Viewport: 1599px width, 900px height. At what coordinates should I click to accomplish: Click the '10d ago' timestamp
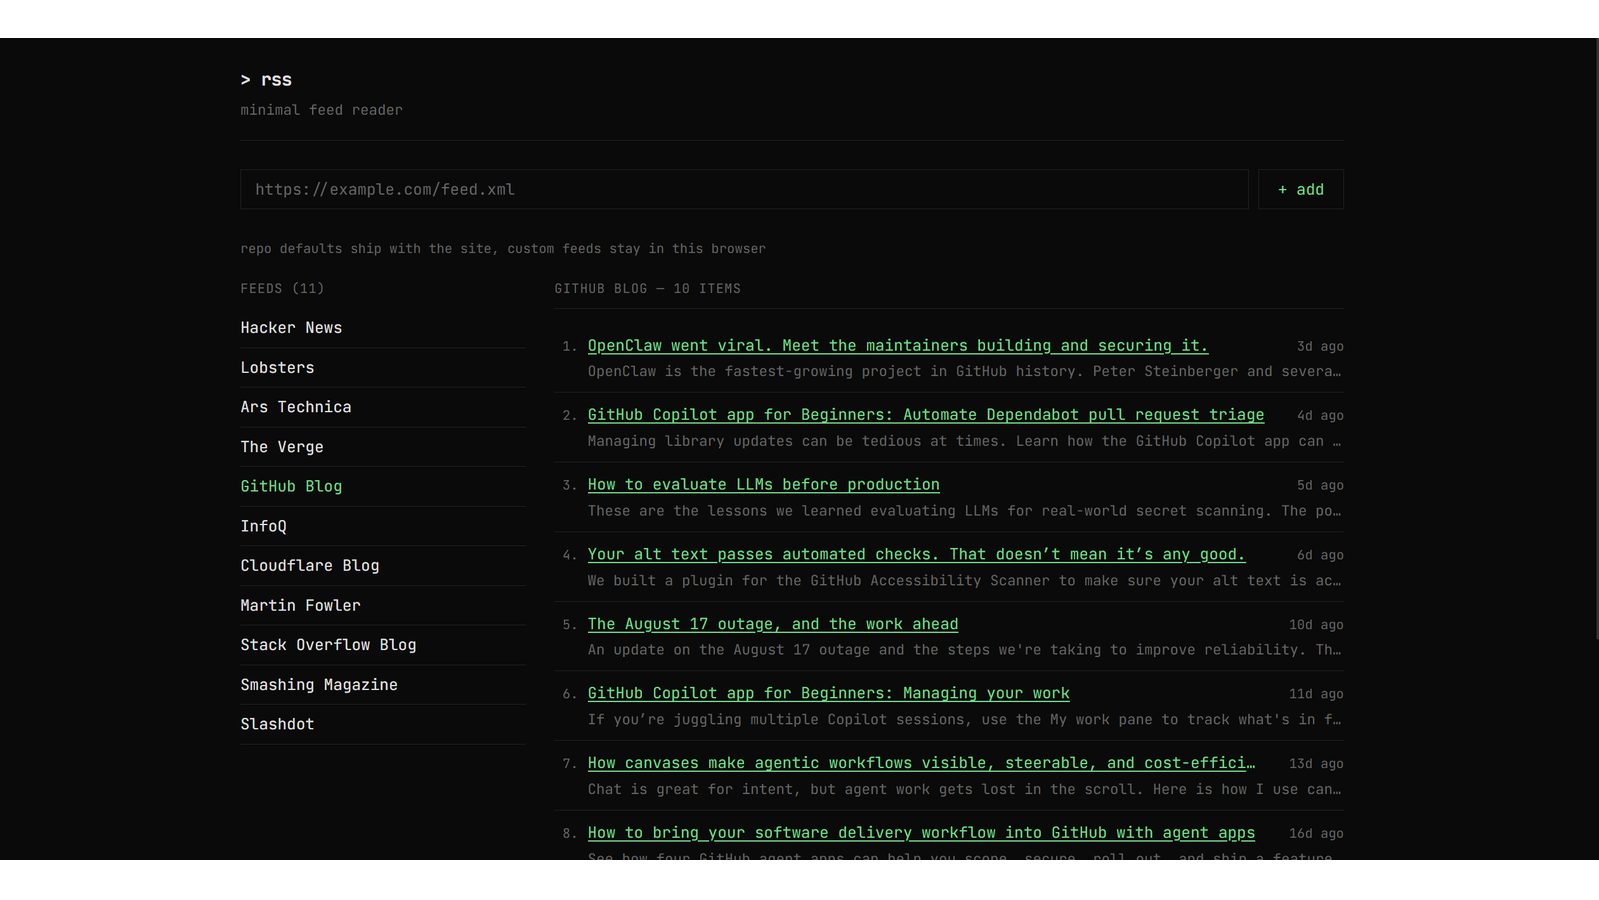pyautogui.click(x=1316, y=625)
